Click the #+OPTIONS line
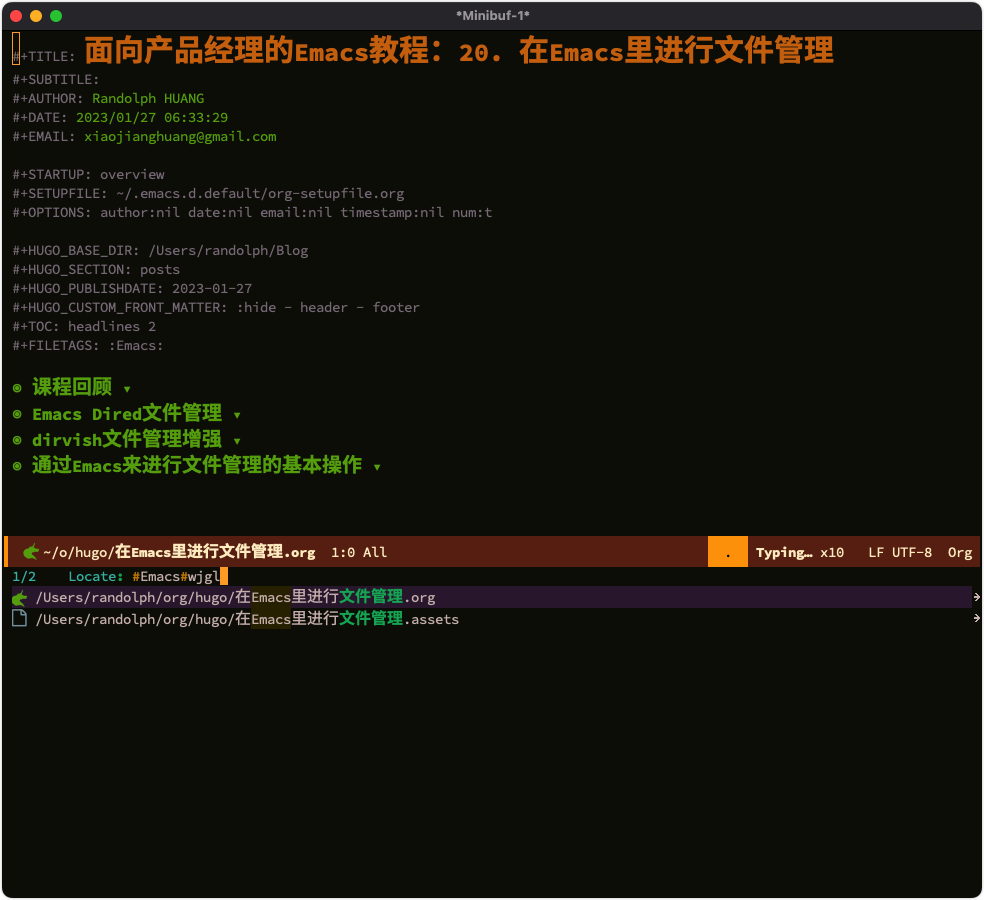The image size is (984, 900). [252, 213]
